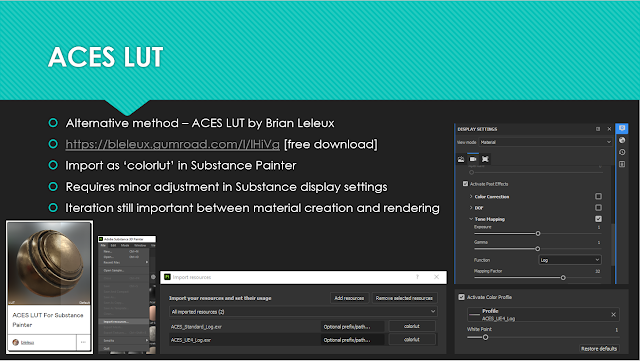The height and width of the screenshot is (361, 640).
Task: Switch to the Environment settings tab icon
Action: tap(461, 159)
